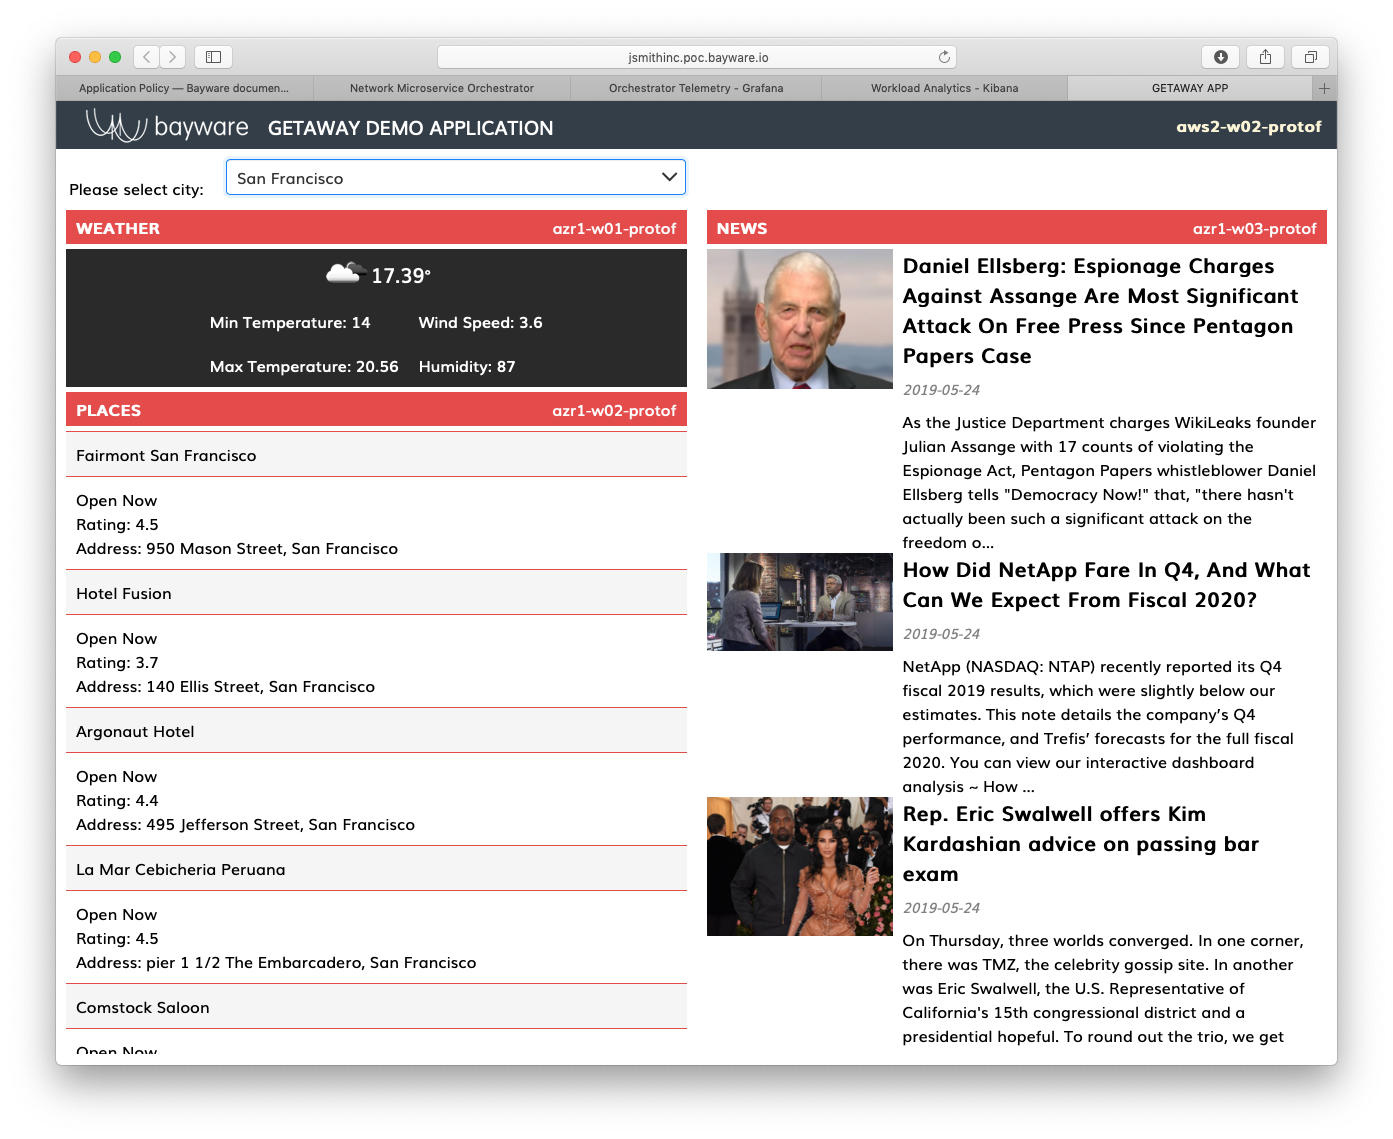Toggle the Safari sidebar icon
Image resolution: width=1393 pixels, height=1139 pixels.
pos(213,57)
